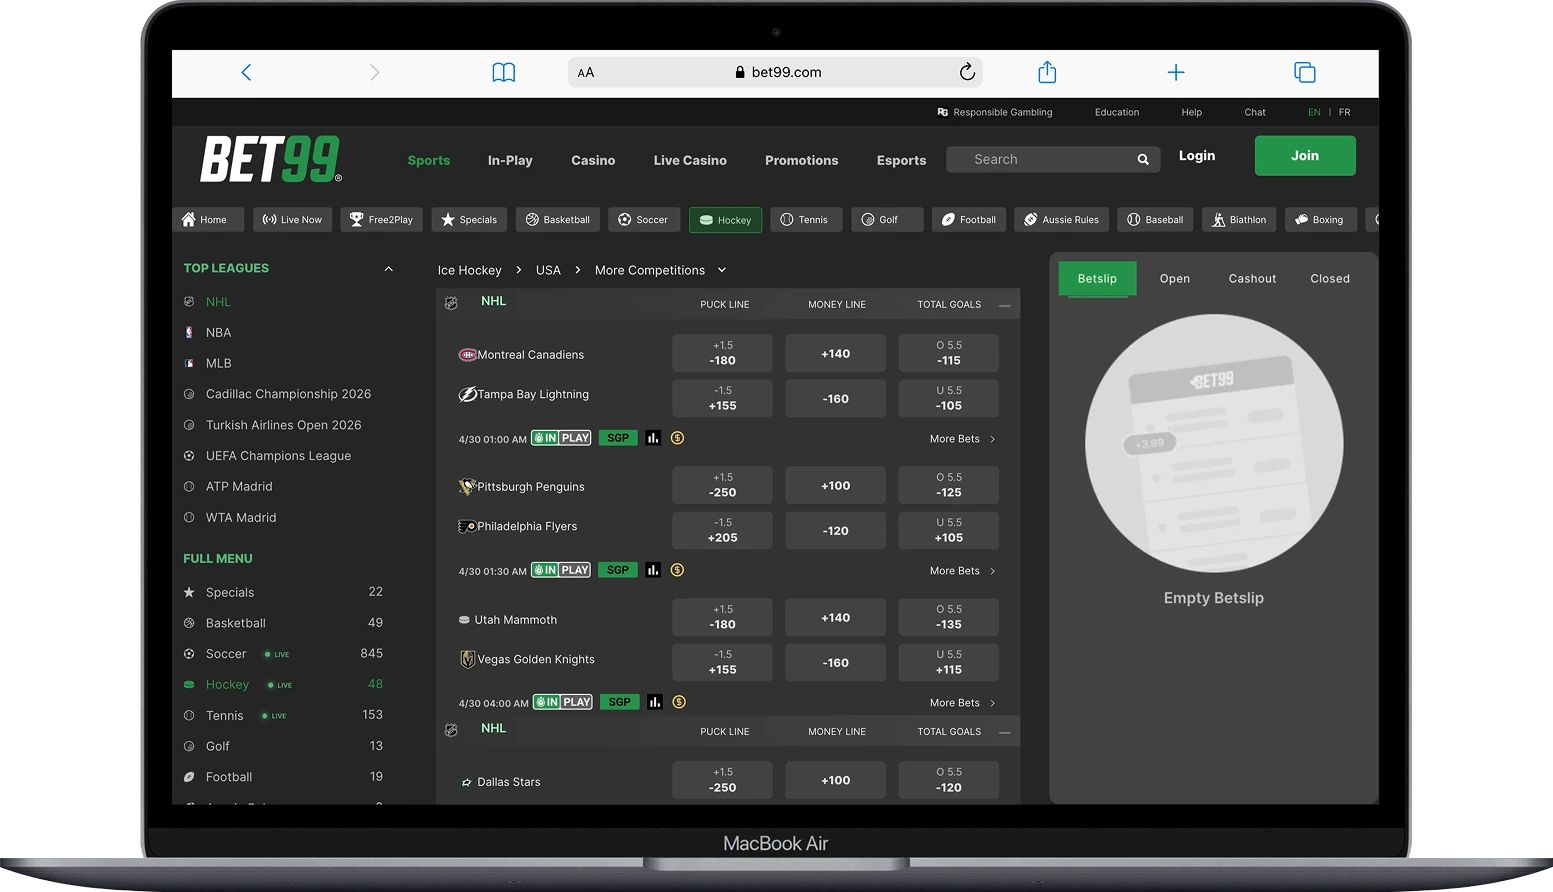Screen dimensions: 1553x892
Task: Collapse the Top Leagues section
Action: click(x=389, y=268)
